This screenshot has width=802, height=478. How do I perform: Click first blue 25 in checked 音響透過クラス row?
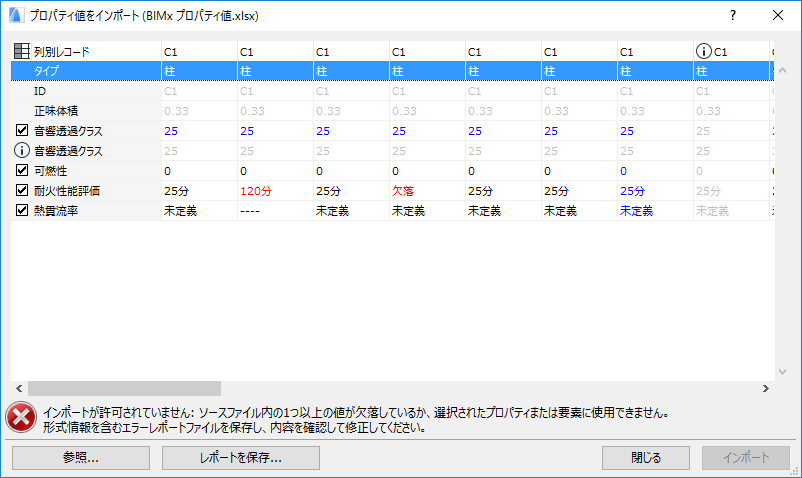[x=171, y=131]
